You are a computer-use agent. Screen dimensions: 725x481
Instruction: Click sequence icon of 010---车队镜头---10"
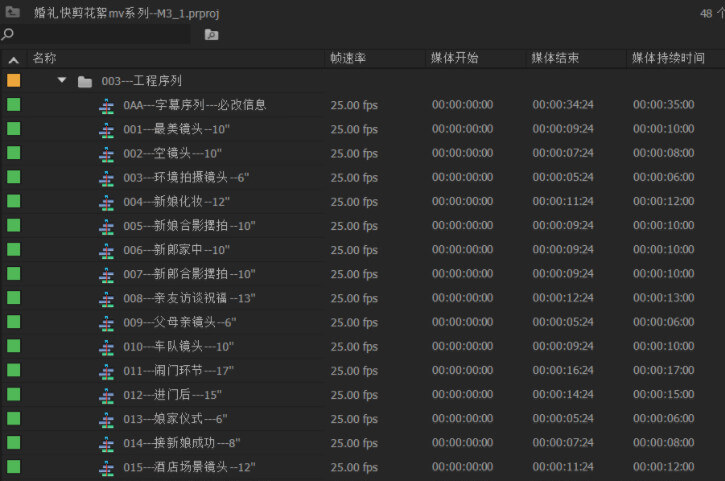point(106,348)
